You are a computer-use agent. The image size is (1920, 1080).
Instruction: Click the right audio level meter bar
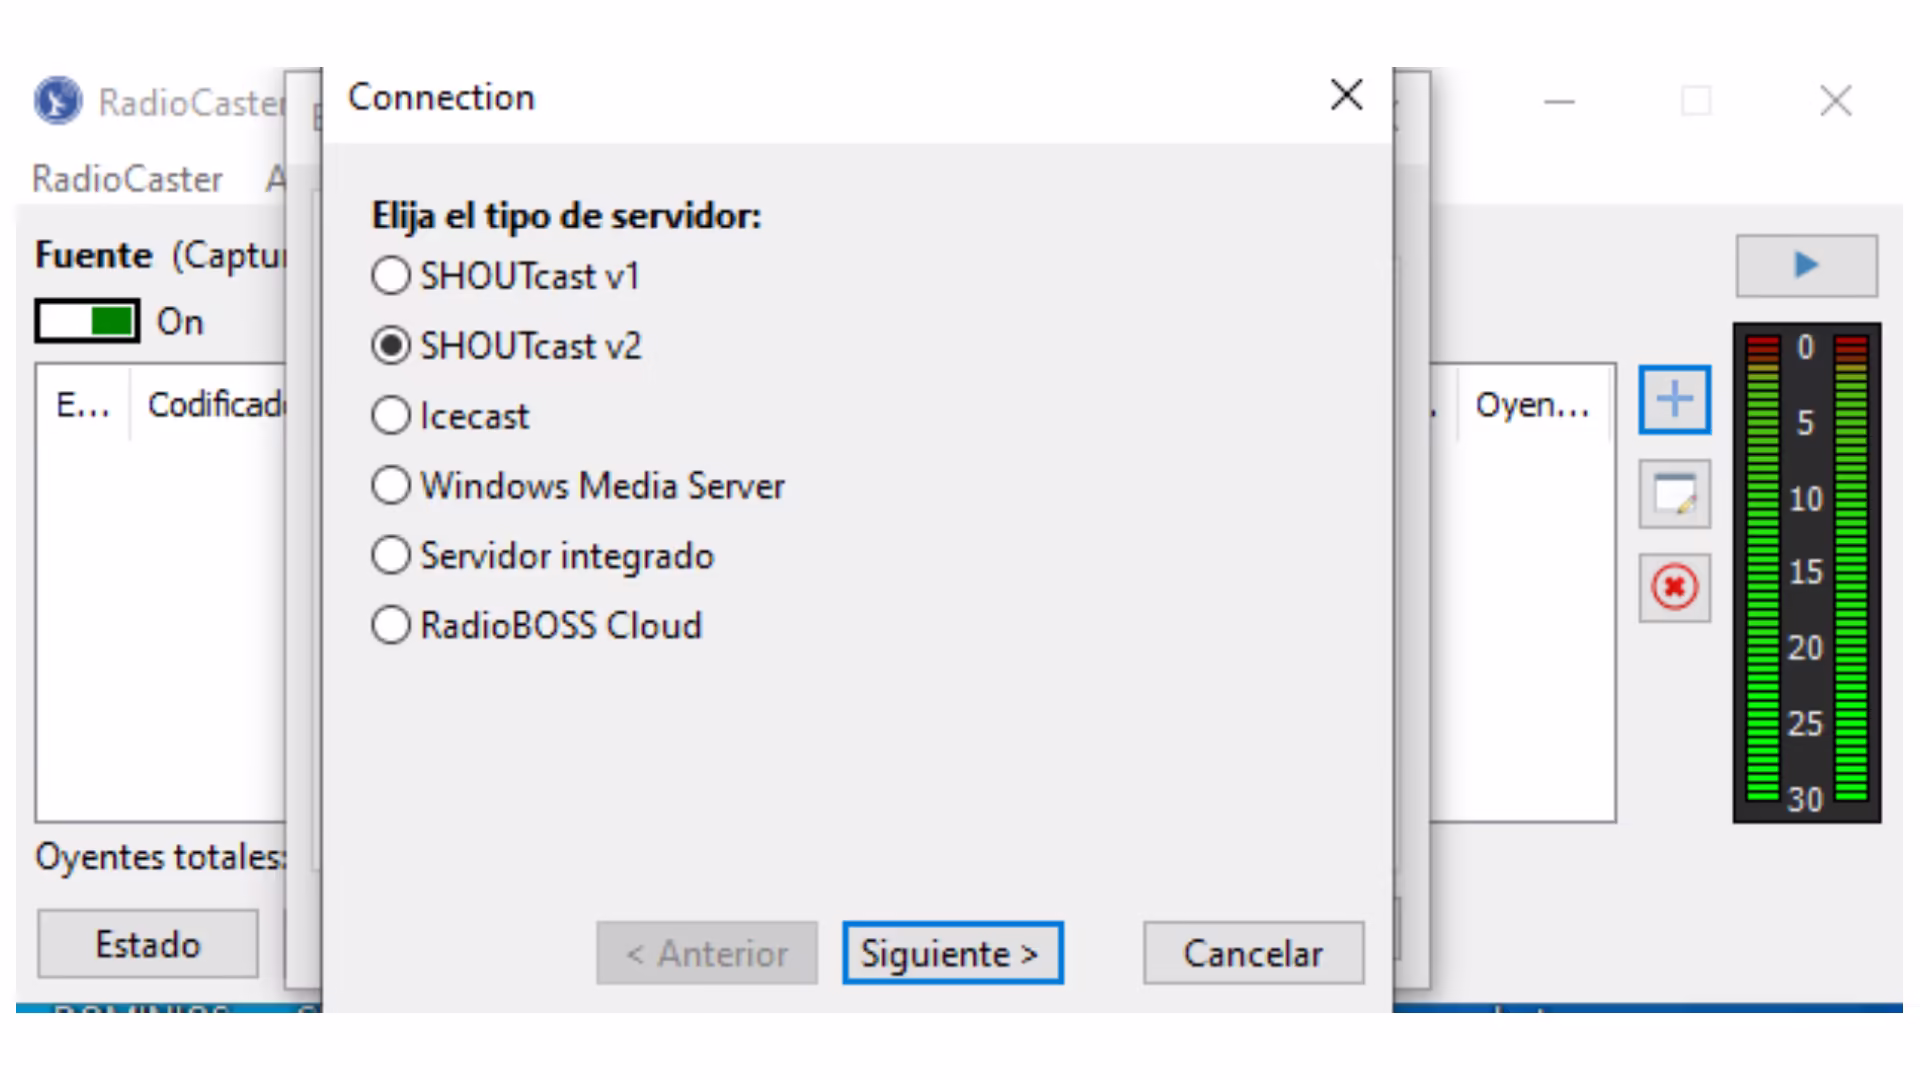(1851, 568)
